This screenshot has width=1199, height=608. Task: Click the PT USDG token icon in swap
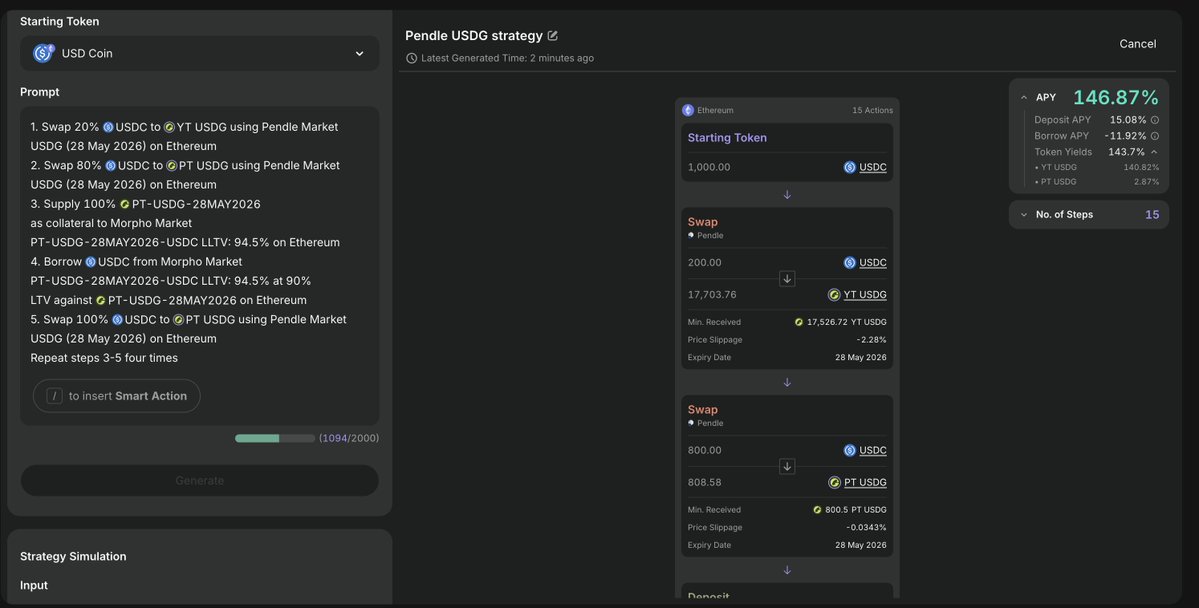834,483
